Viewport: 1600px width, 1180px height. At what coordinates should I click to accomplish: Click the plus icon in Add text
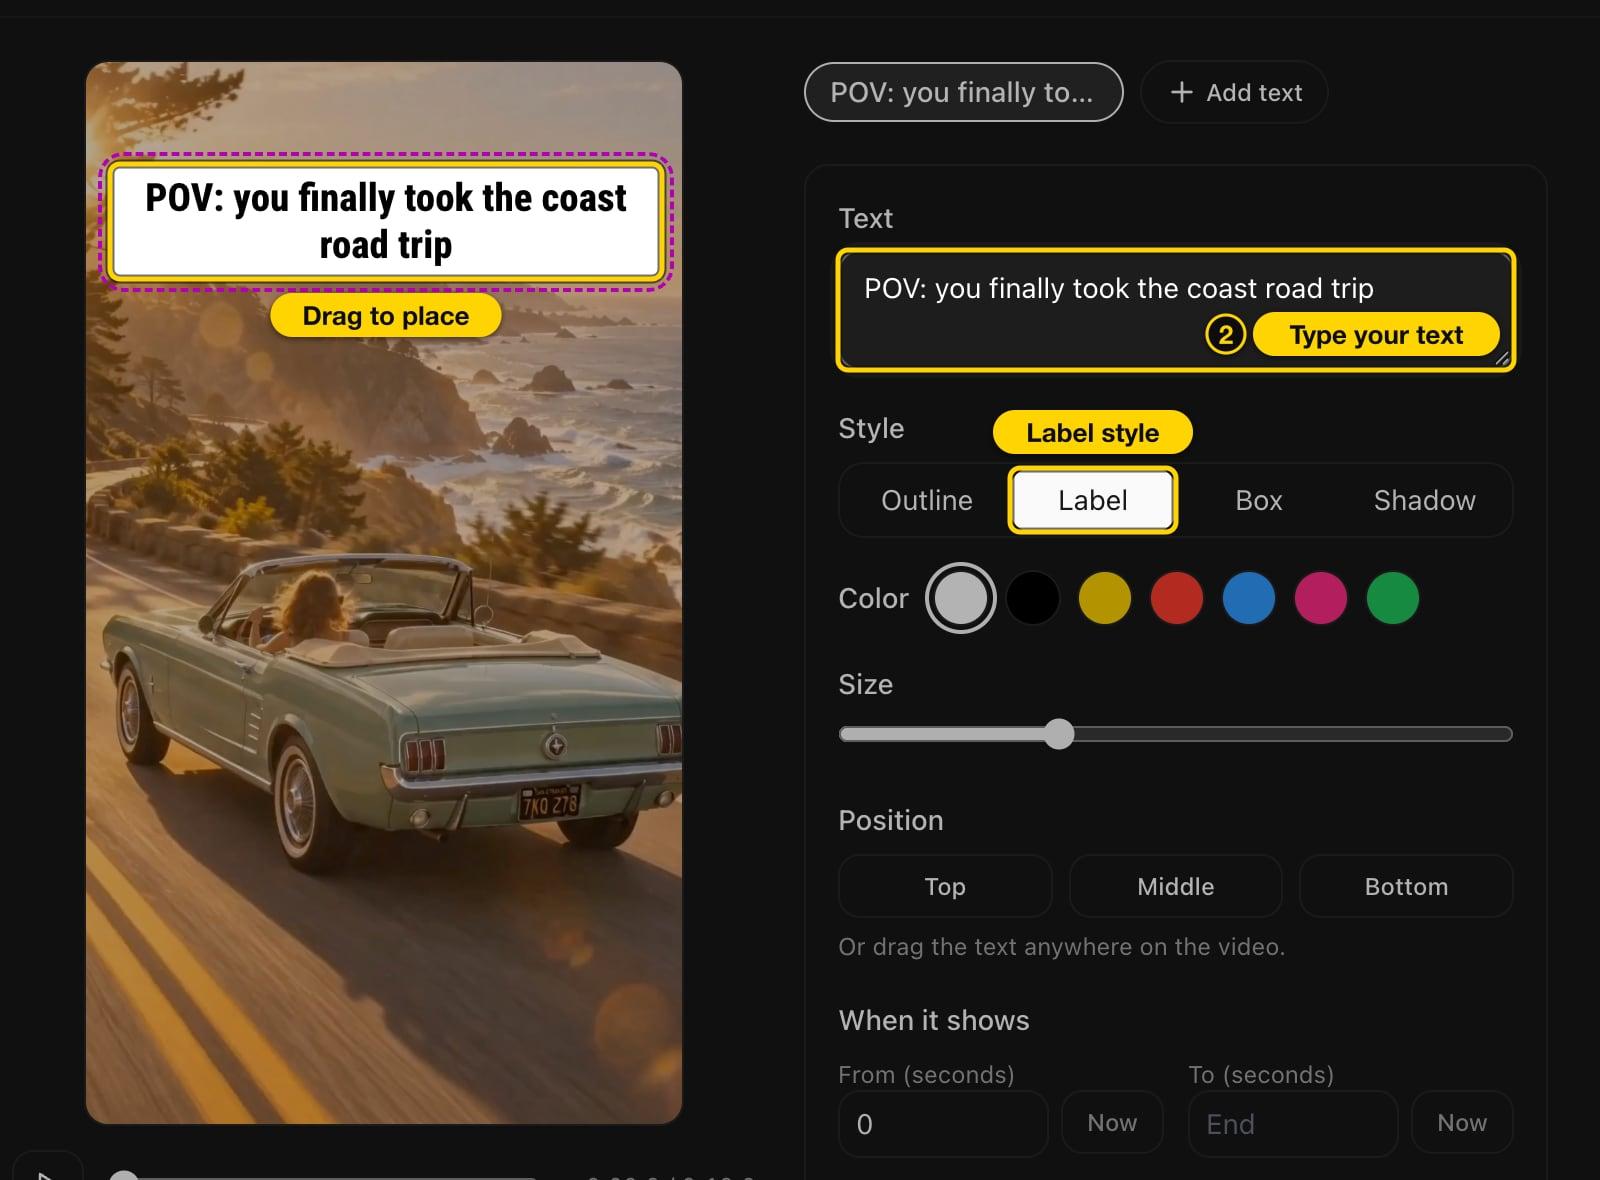(x=1181, y=92)
